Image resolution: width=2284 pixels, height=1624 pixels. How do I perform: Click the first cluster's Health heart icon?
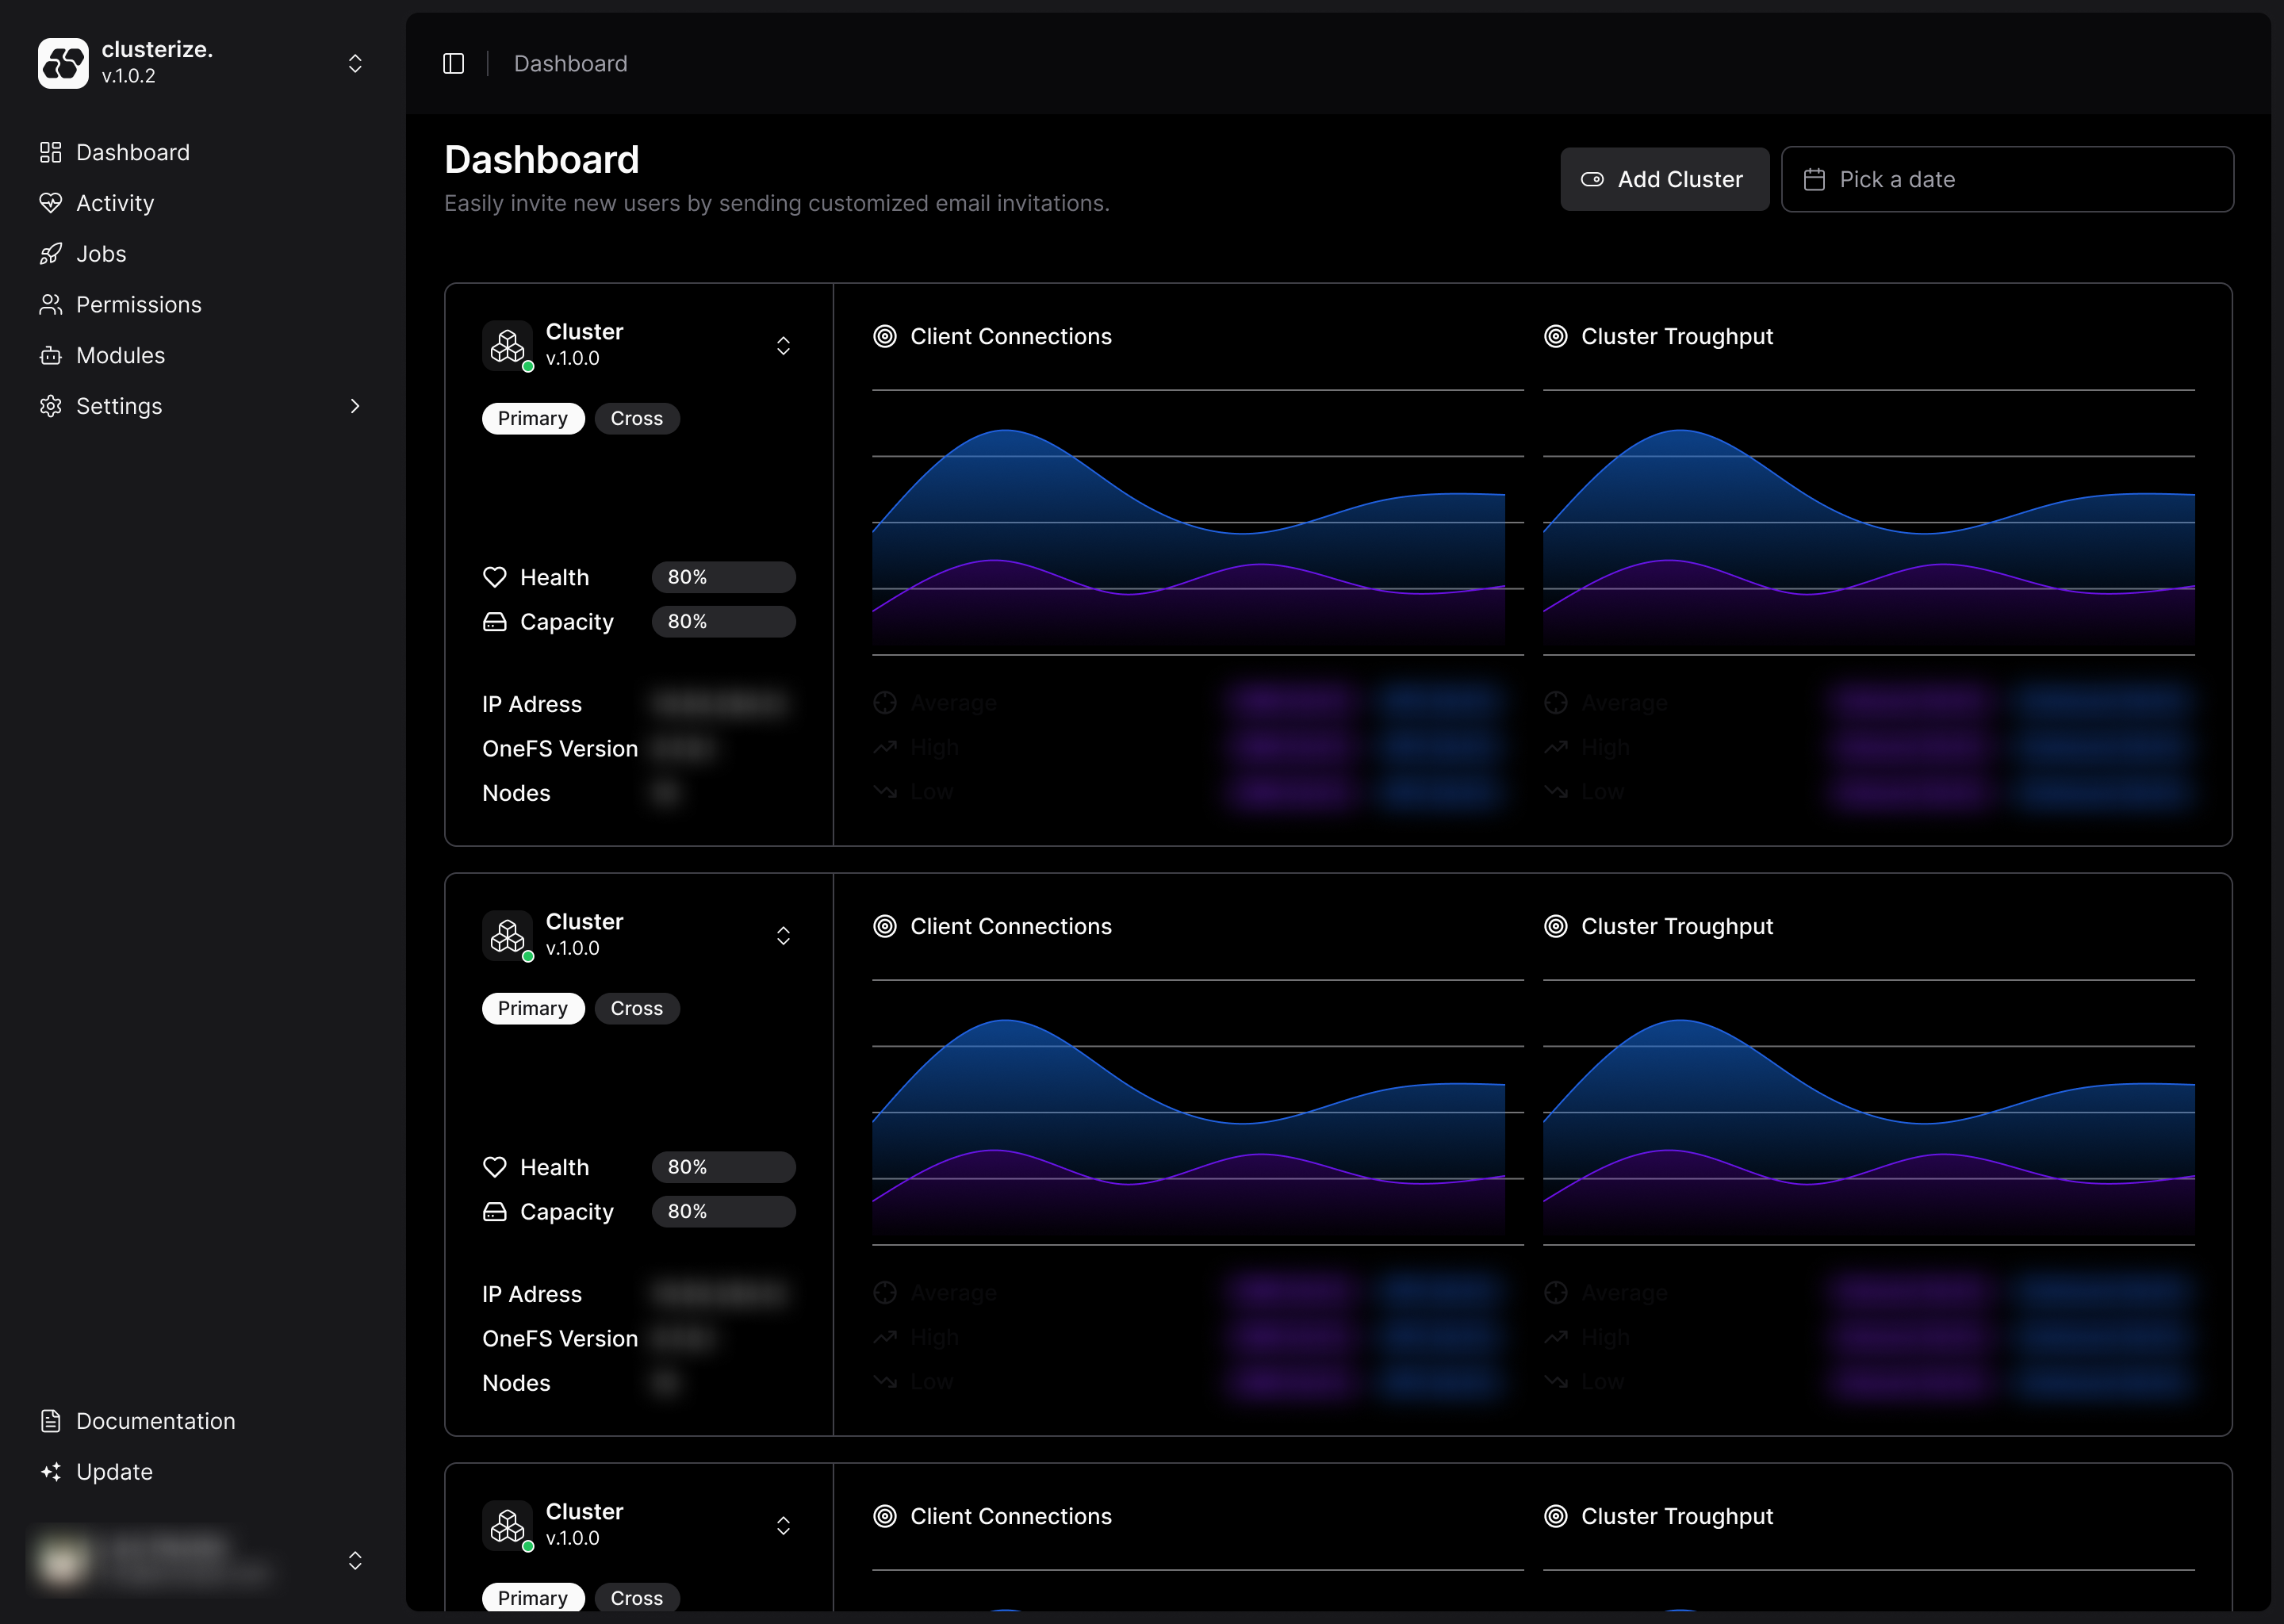pyautogui.click(x=495, y=577)
